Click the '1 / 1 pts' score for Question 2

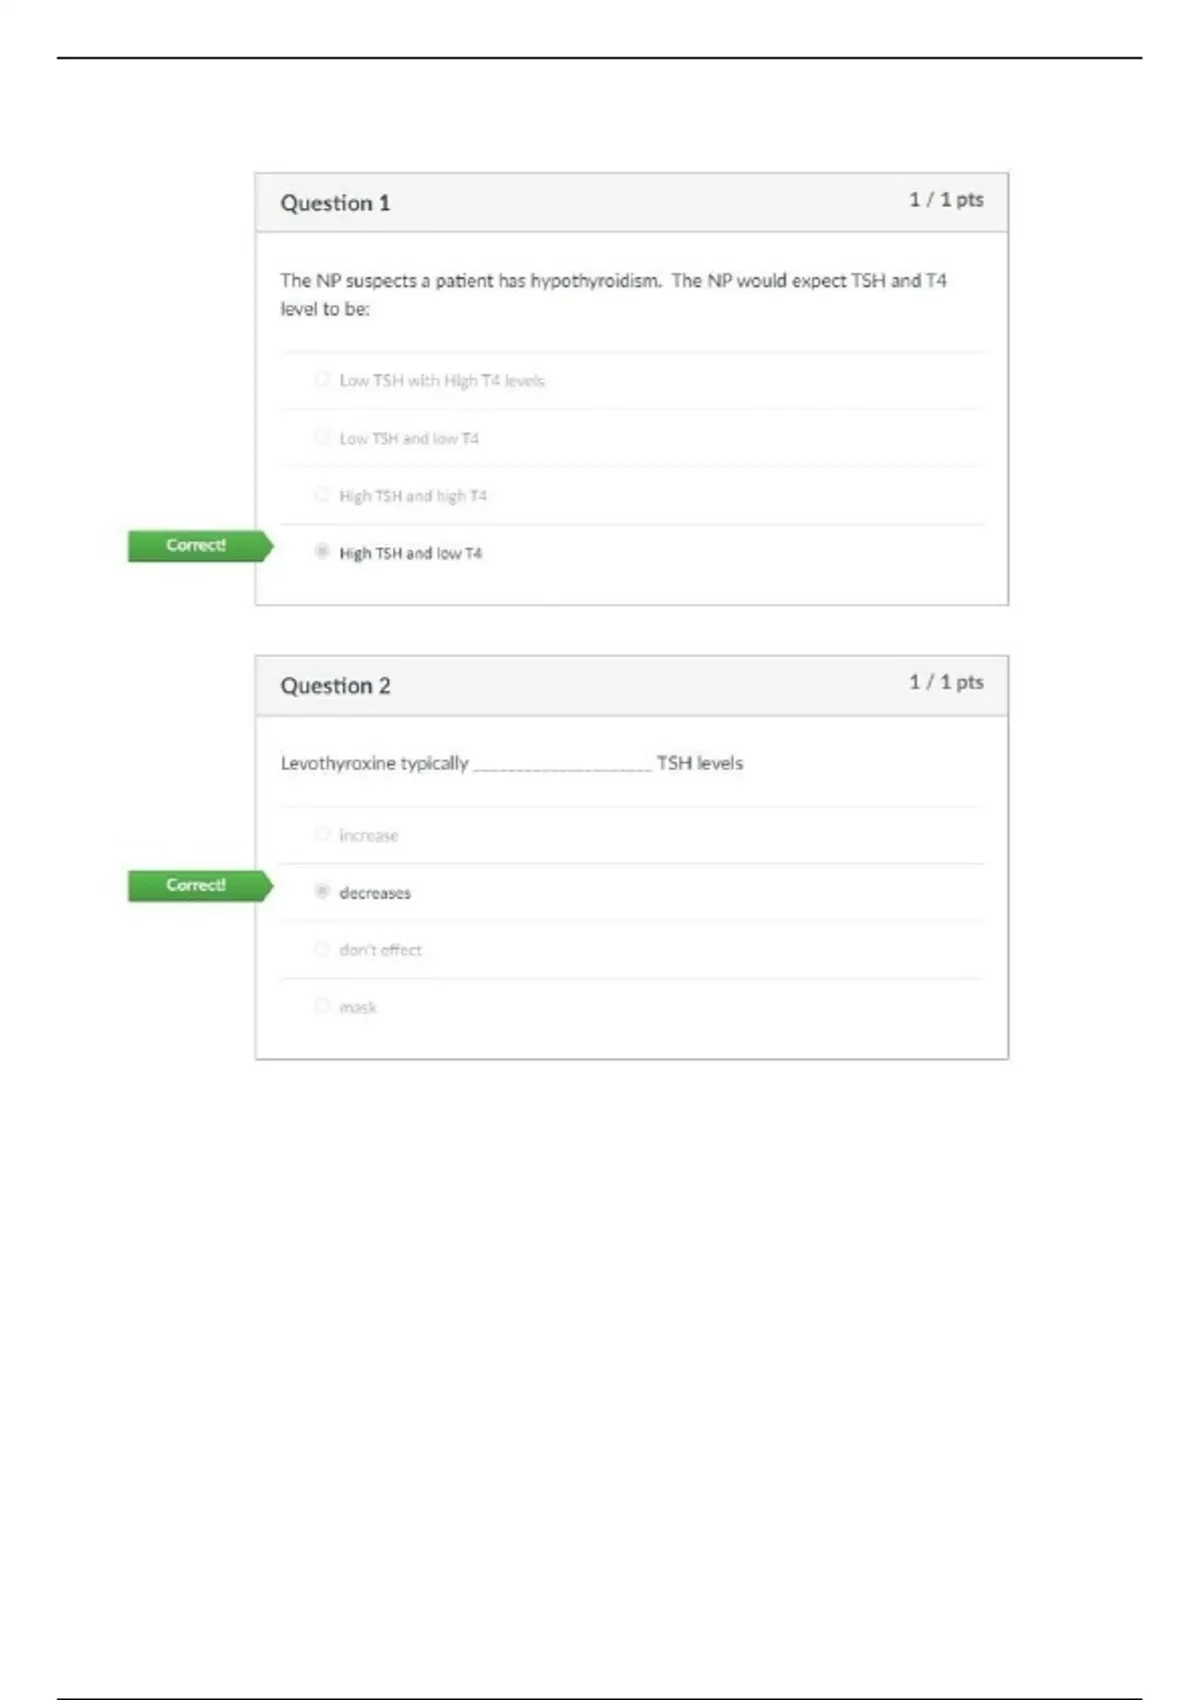[x=946, y=682]
